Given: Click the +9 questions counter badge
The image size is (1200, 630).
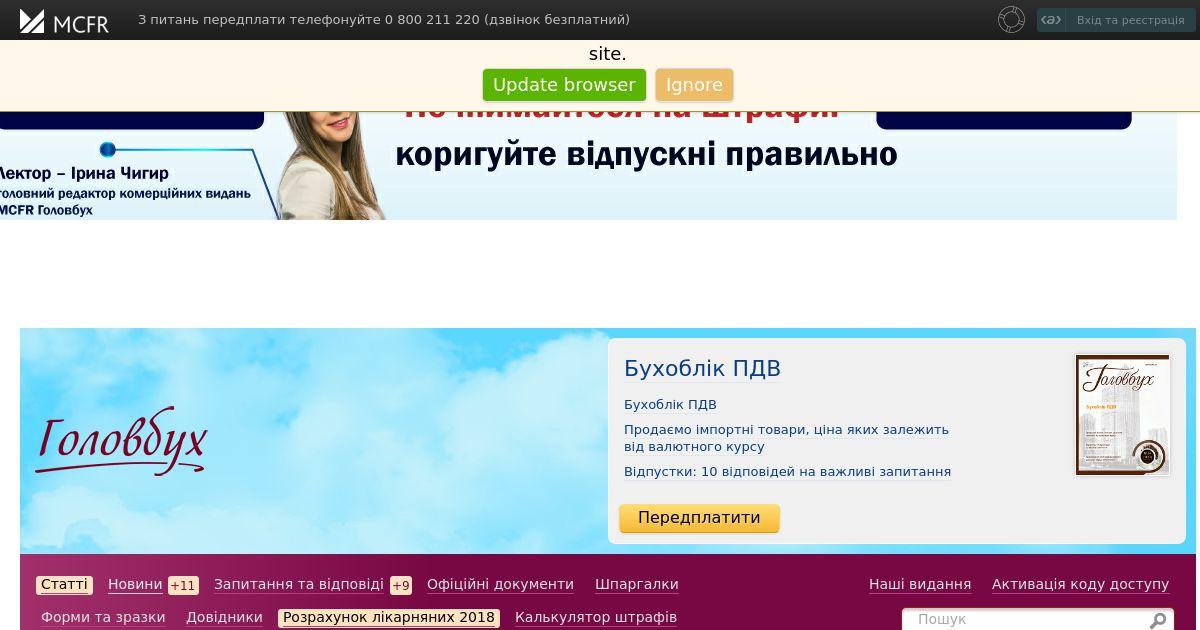Looking at the screenshot, I should tap(401, 586).
